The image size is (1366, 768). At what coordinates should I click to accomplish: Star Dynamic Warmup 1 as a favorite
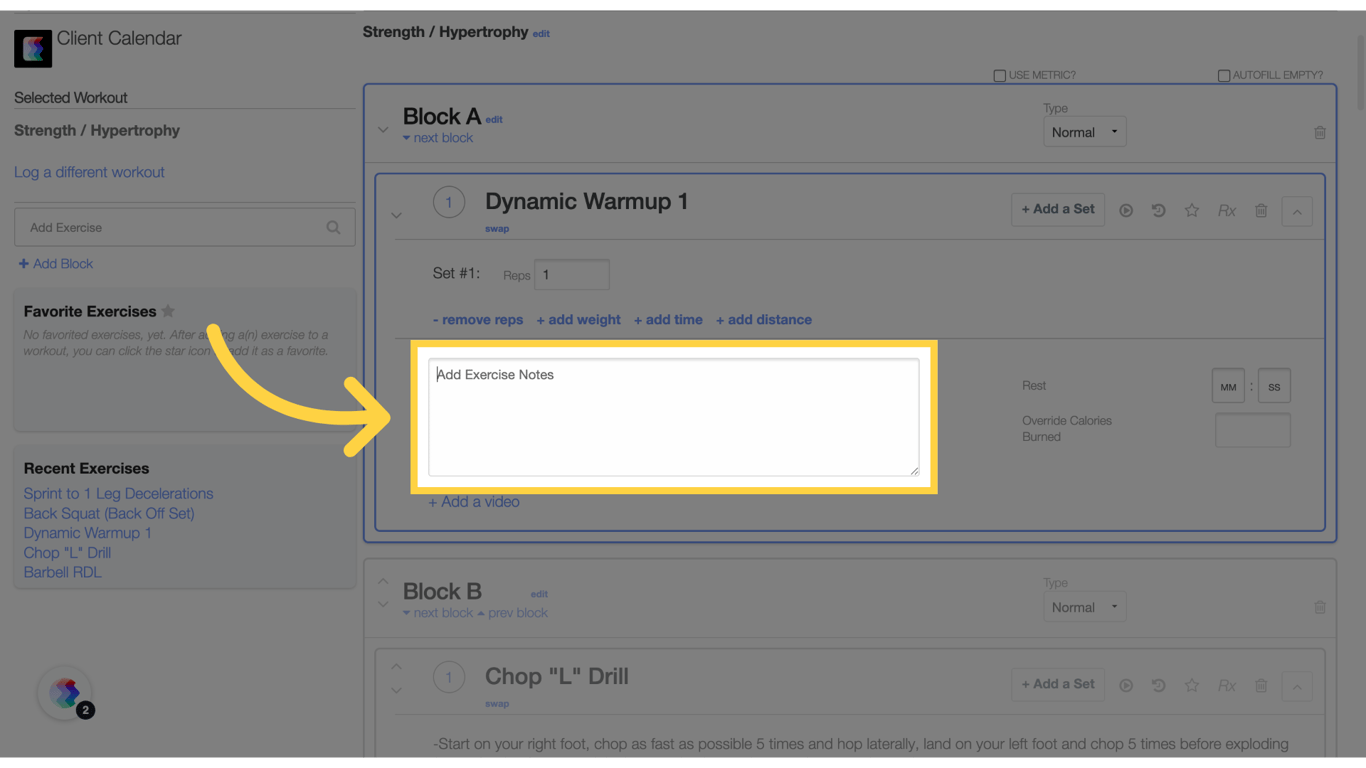[1192, 210]
